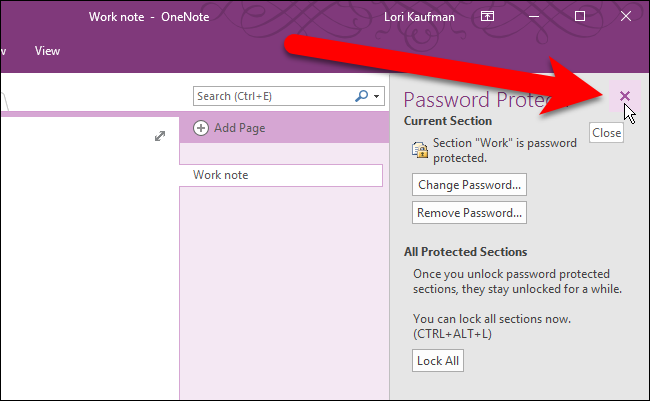Click the magnifying glass search icon
Image resolution: width=650 pixels, height=401 pixels.
pos(361,96)
